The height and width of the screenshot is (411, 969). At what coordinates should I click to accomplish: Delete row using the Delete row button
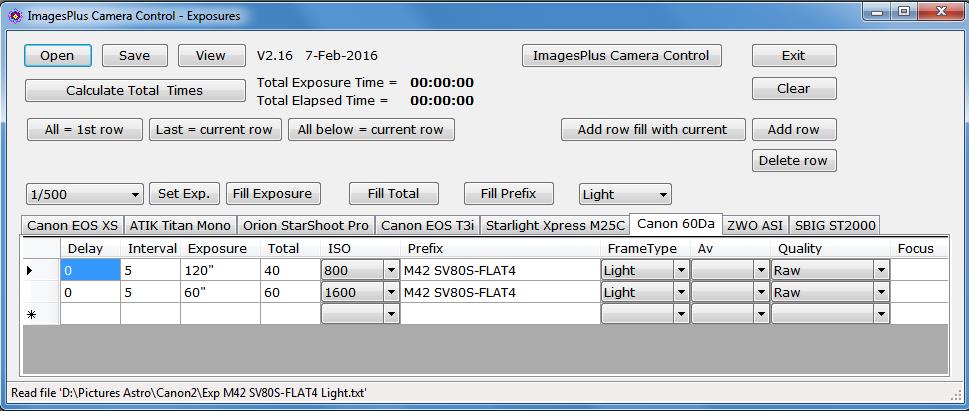click(x=793, y=161)
